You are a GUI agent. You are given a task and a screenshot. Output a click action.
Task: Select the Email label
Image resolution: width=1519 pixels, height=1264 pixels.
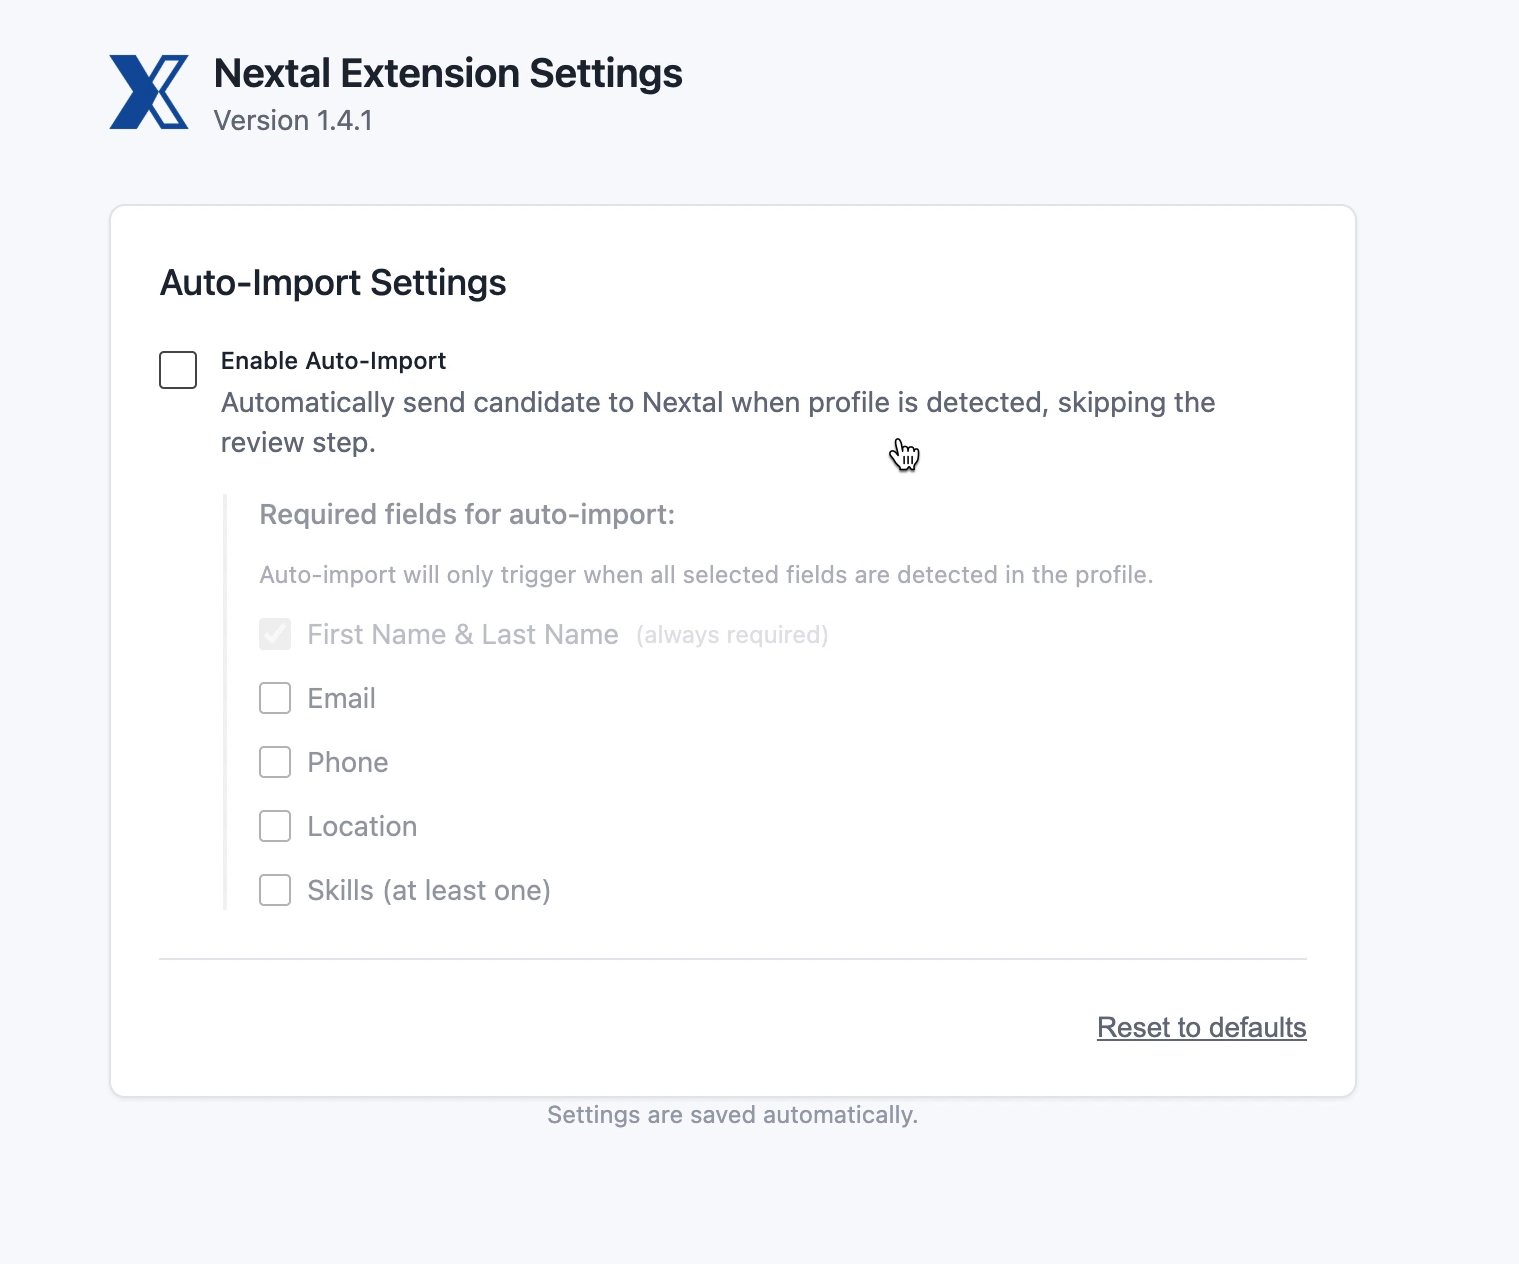341,698
